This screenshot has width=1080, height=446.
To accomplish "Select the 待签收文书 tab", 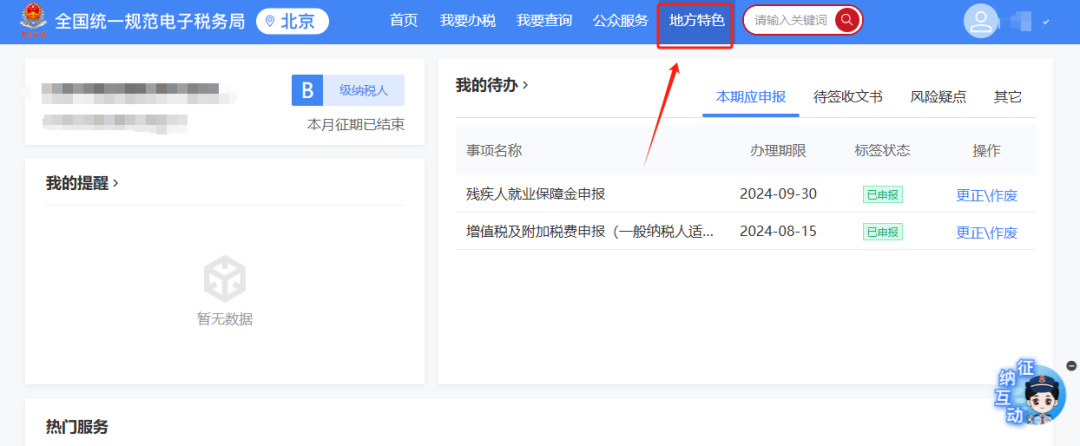I will click(x=848, y=97).
